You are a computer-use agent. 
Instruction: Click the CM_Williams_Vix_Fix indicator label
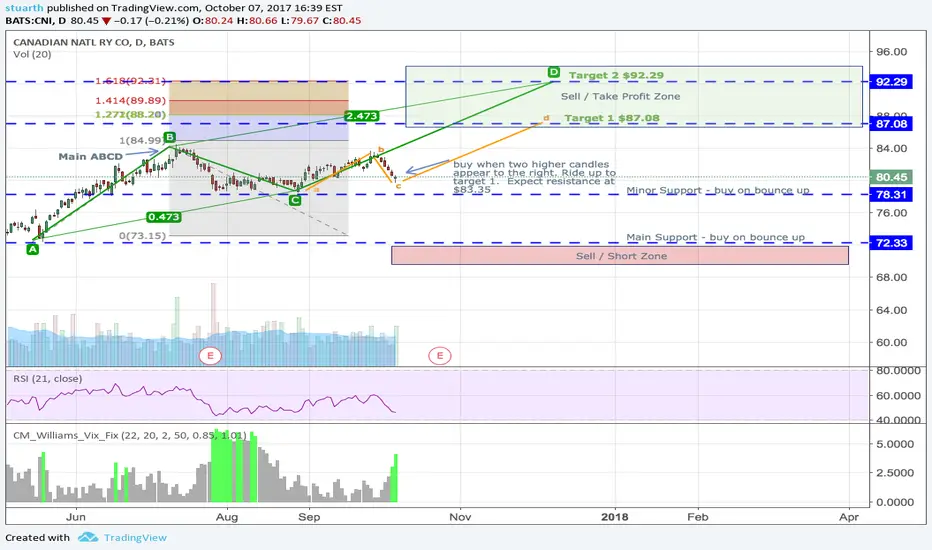[x=130, y=436]
